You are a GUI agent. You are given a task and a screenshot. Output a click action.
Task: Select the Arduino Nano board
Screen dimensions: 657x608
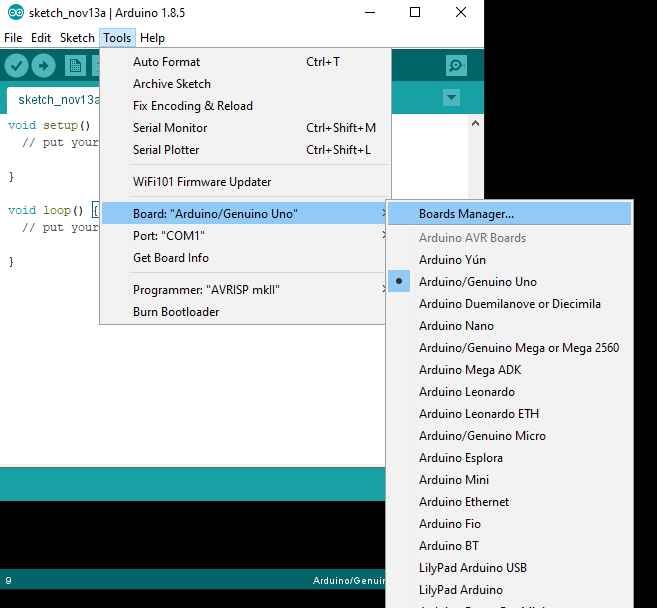[x=510, y=326]
